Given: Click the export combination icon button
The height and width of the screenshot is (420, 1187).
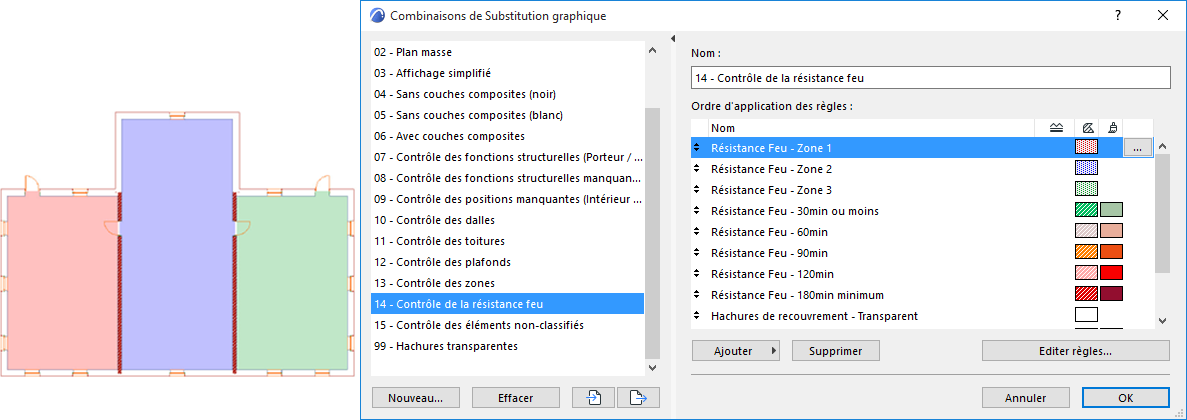Looking at the screenshot, I should tap(639, 397).
